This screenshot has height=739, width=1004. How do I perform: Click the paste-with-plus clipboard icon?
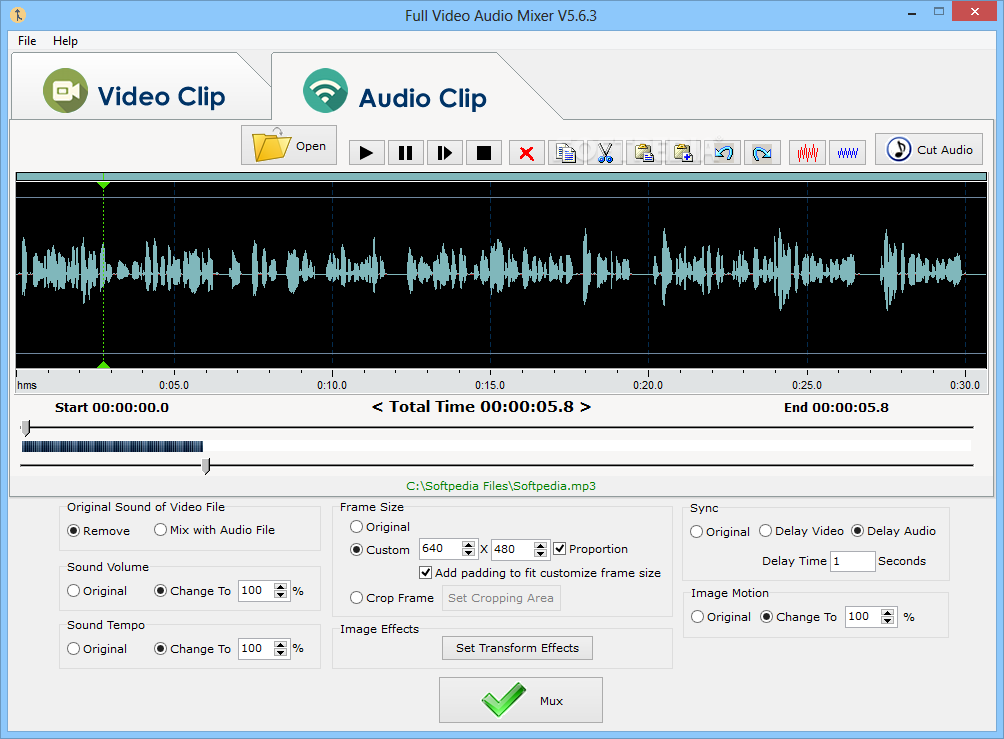click(x=683, y=153)
